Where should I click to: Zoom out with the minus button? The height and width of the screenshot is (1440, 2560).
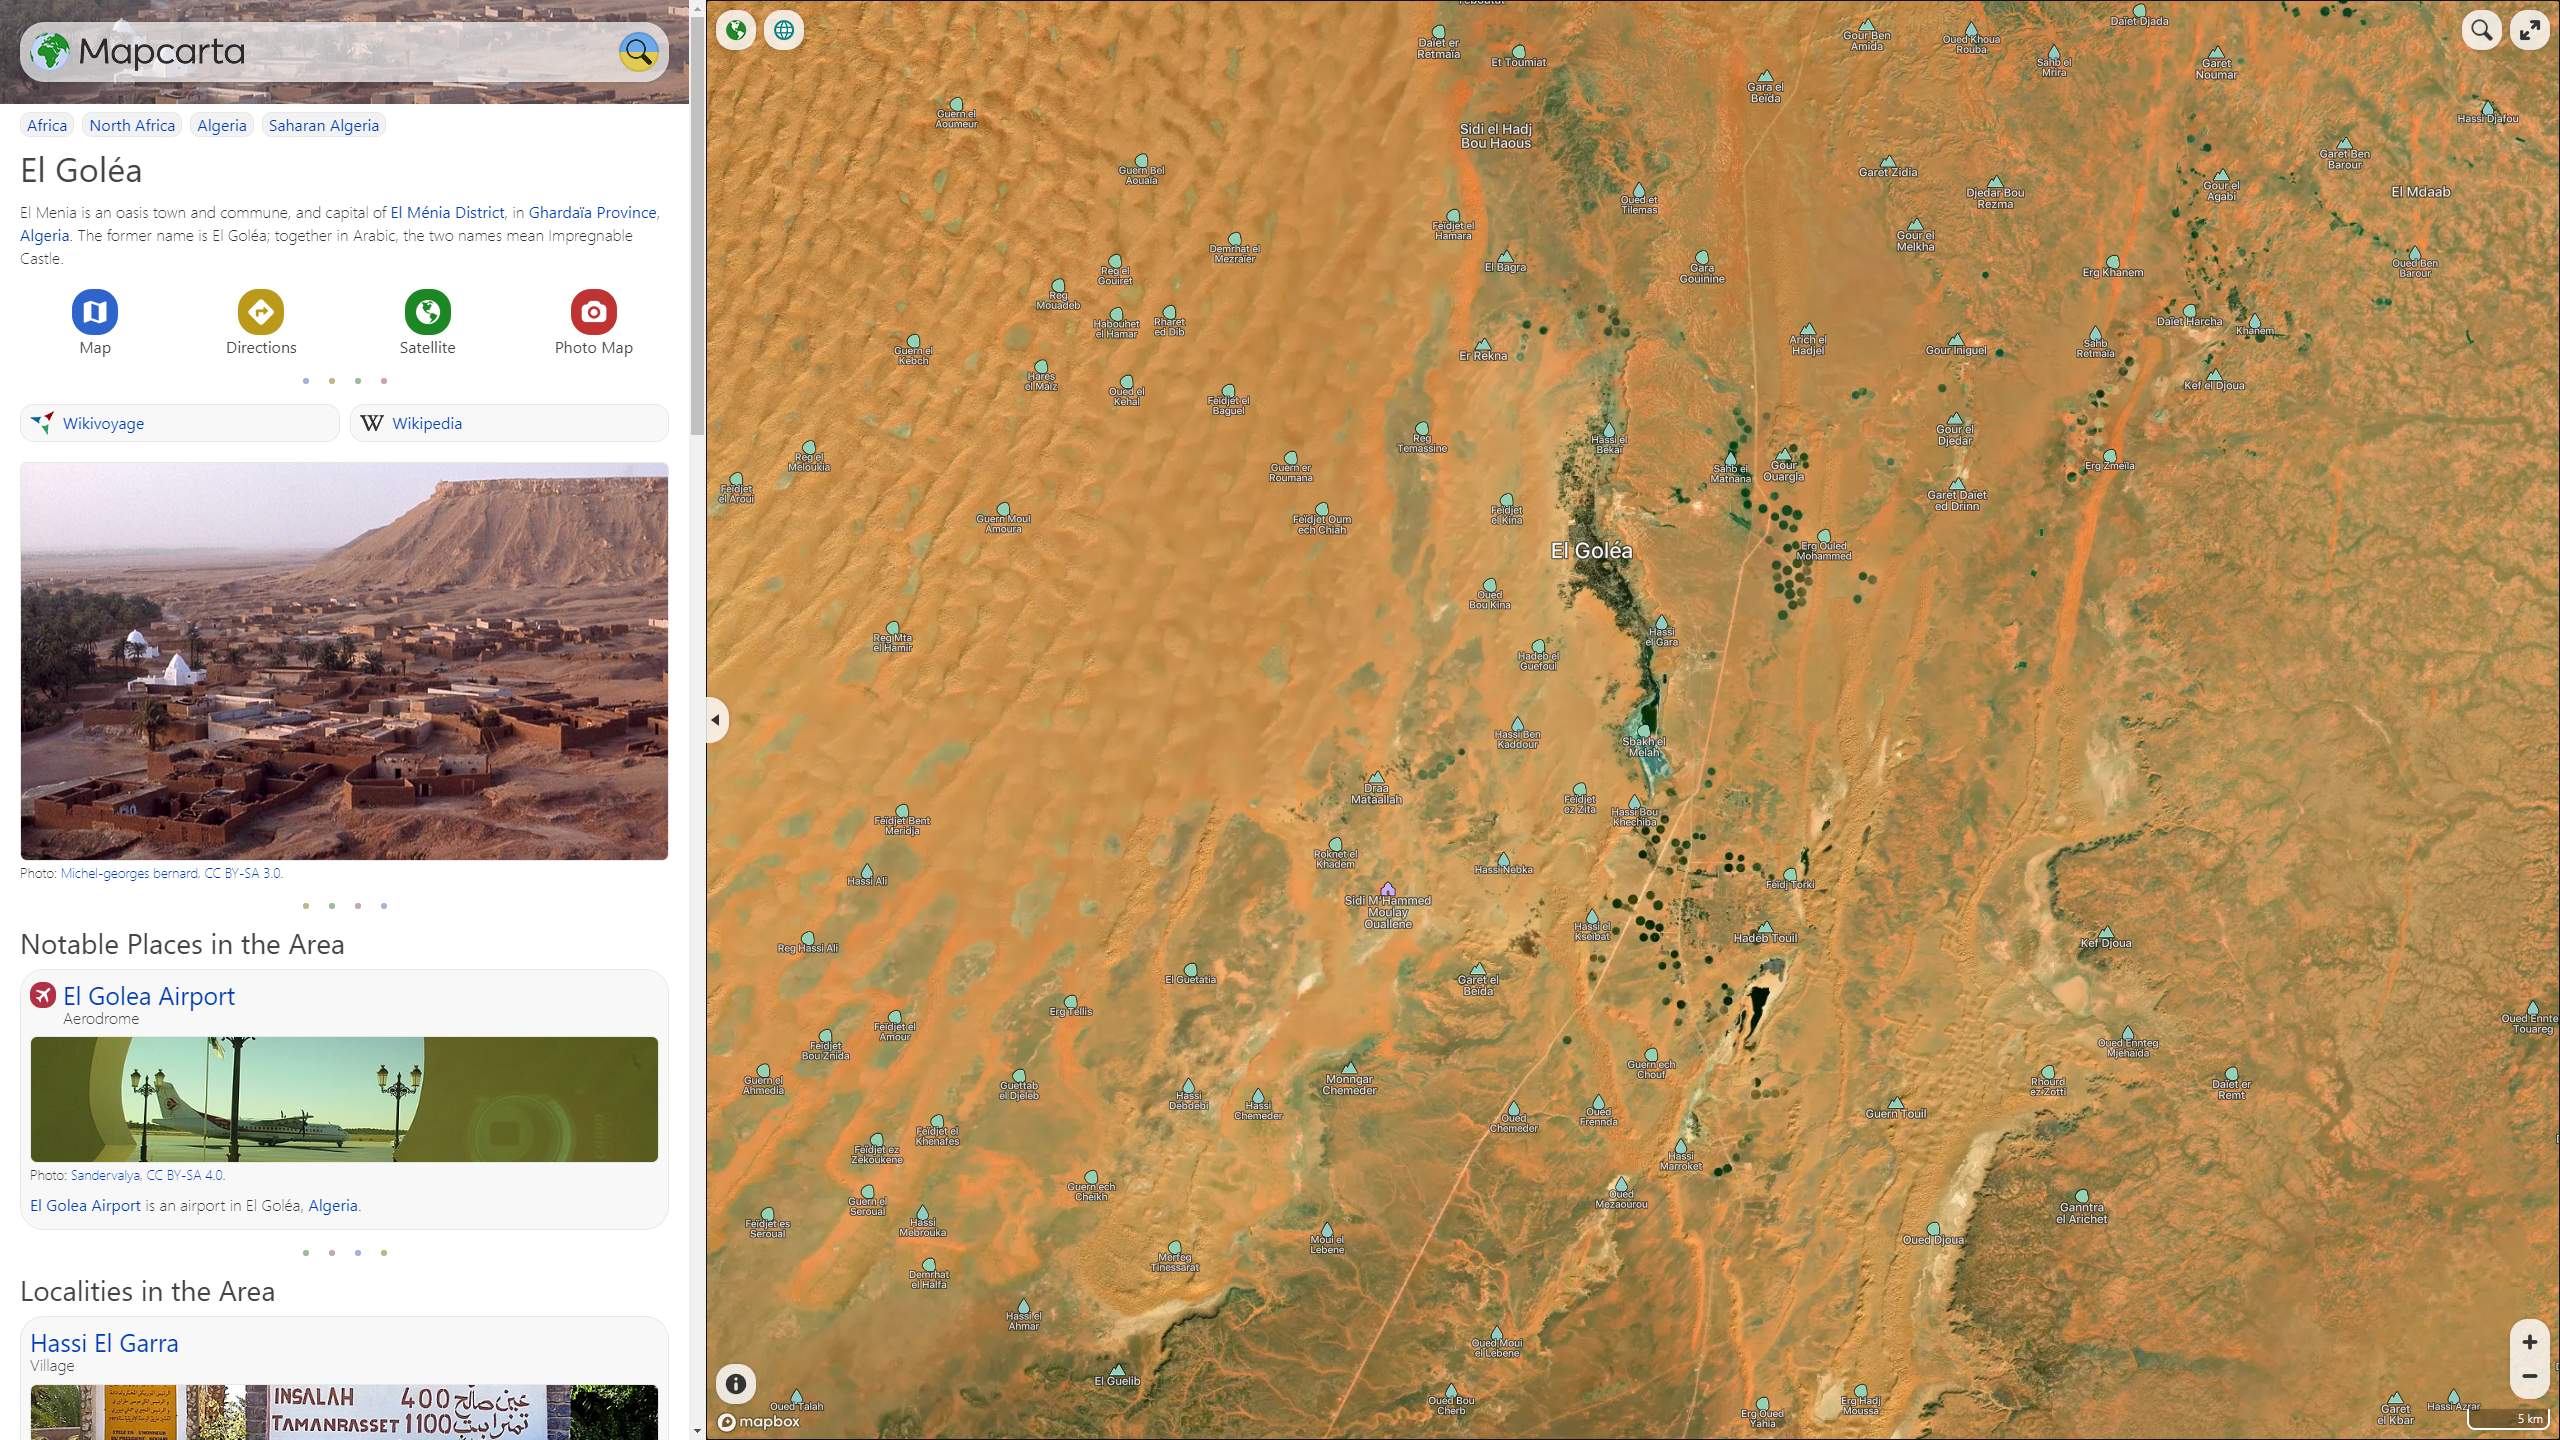coord(2530,1377)
